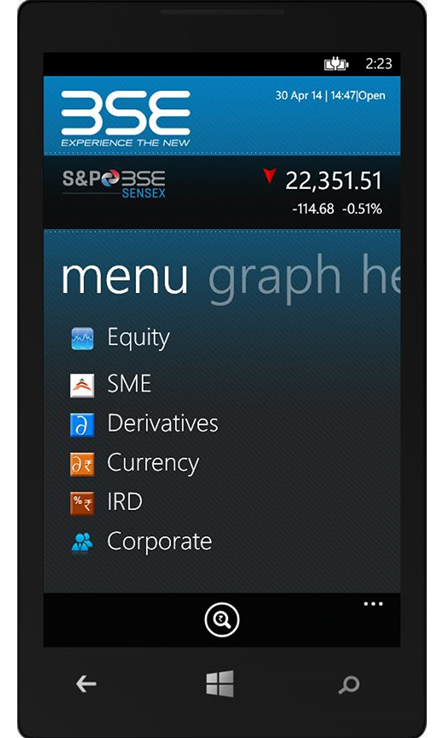Open the Corporate menu entry
443x738 pixels.
tap(160, 542)
